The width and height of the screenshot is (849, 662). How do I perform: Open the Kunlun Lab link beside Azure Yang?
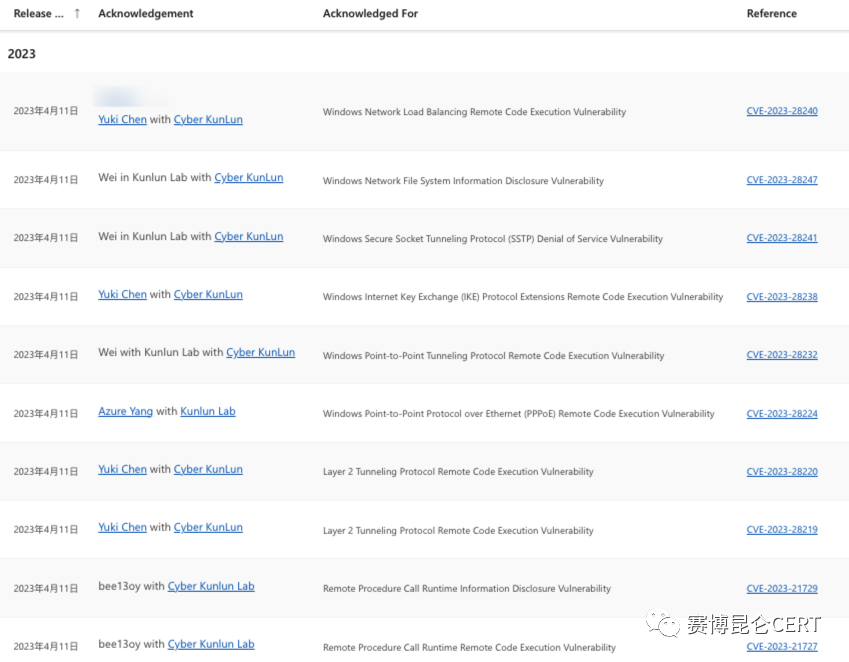click(x=208, y=411)
